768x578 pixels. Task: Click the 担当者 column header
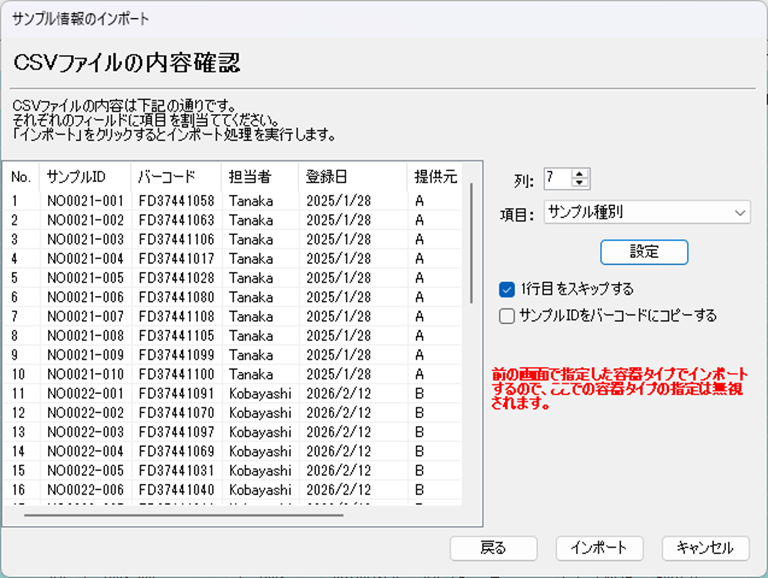(x=247, y=177)
